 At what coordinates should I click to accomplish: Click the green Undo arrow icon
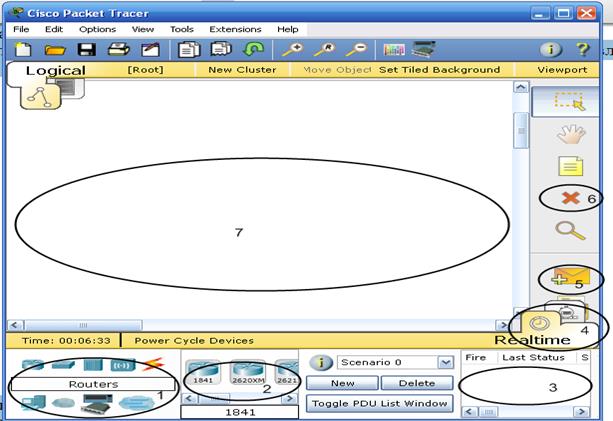point(253,50)
